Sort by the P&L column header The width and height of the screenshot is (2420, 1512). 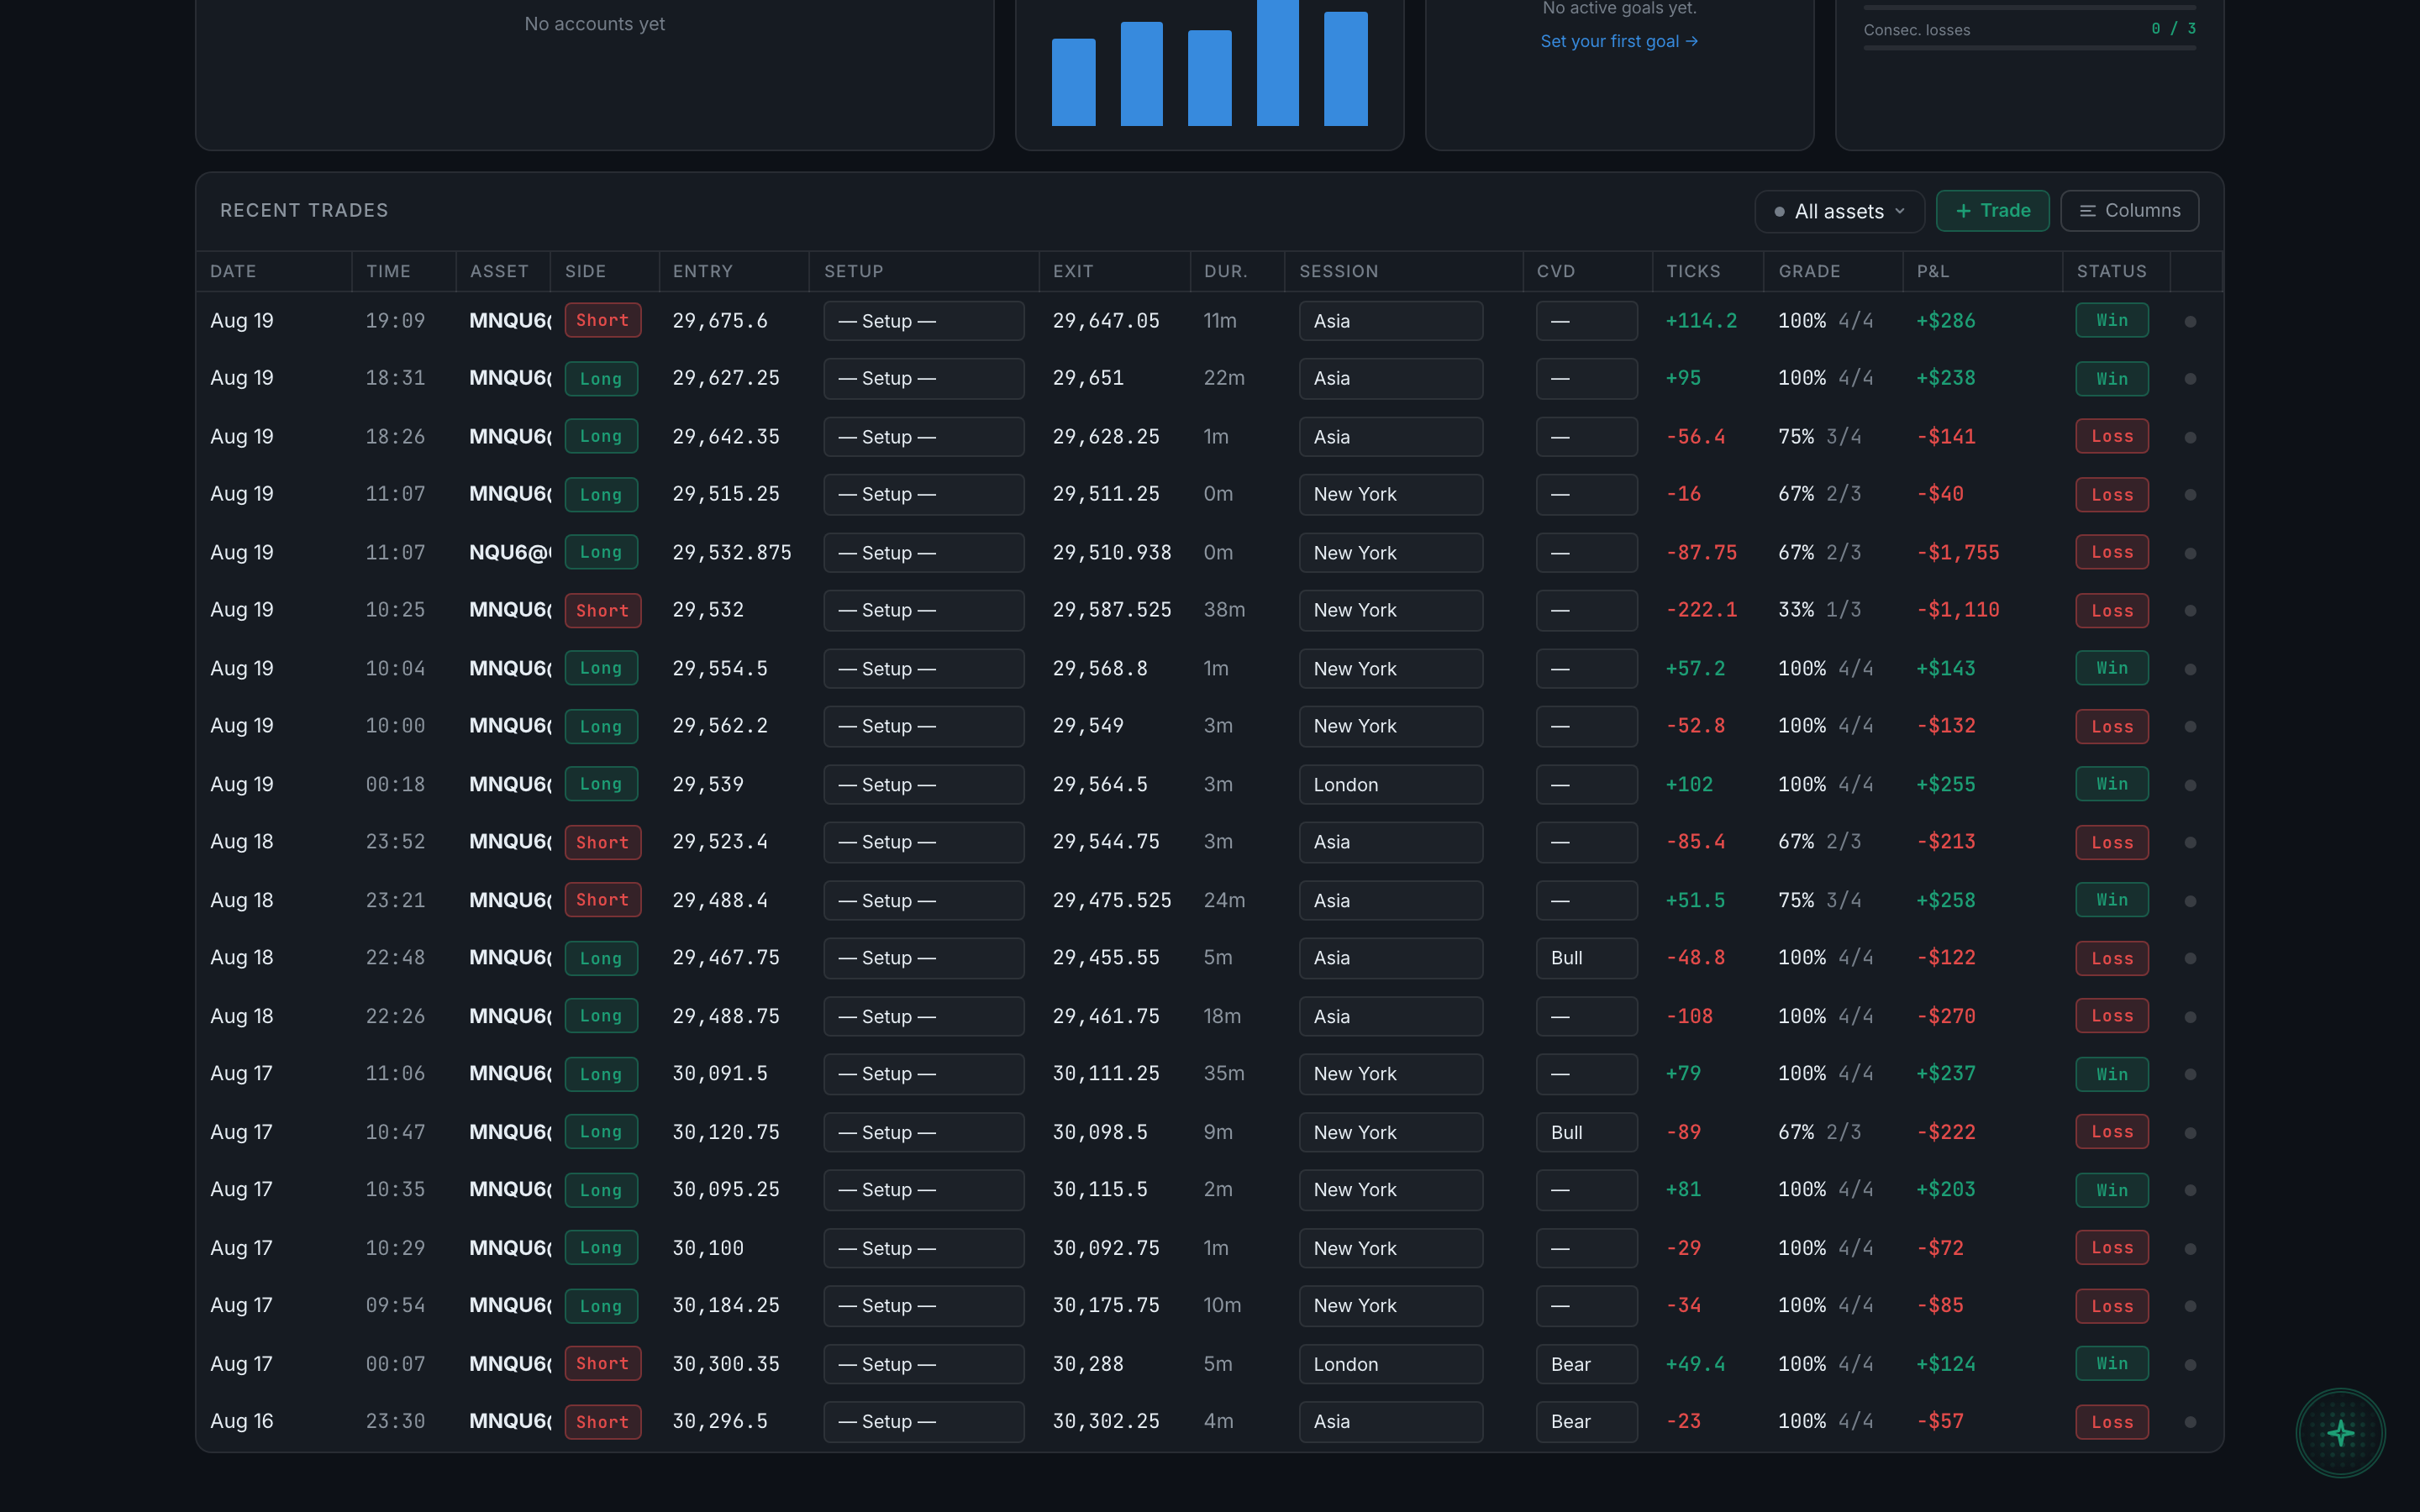click(1932, 271)
